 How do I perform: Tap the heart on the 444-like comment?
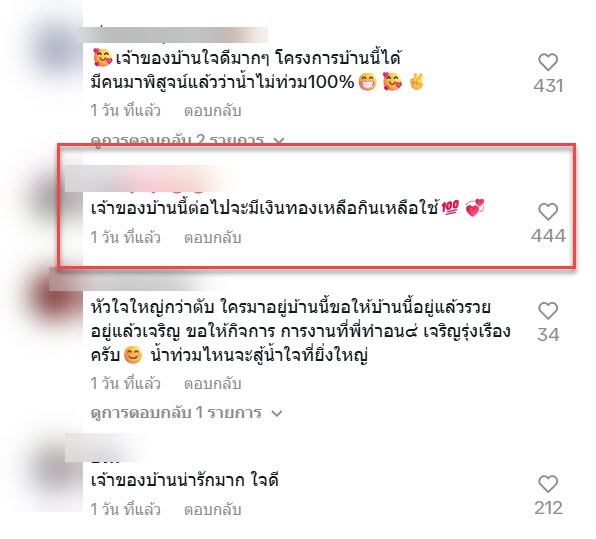point(548,211)
